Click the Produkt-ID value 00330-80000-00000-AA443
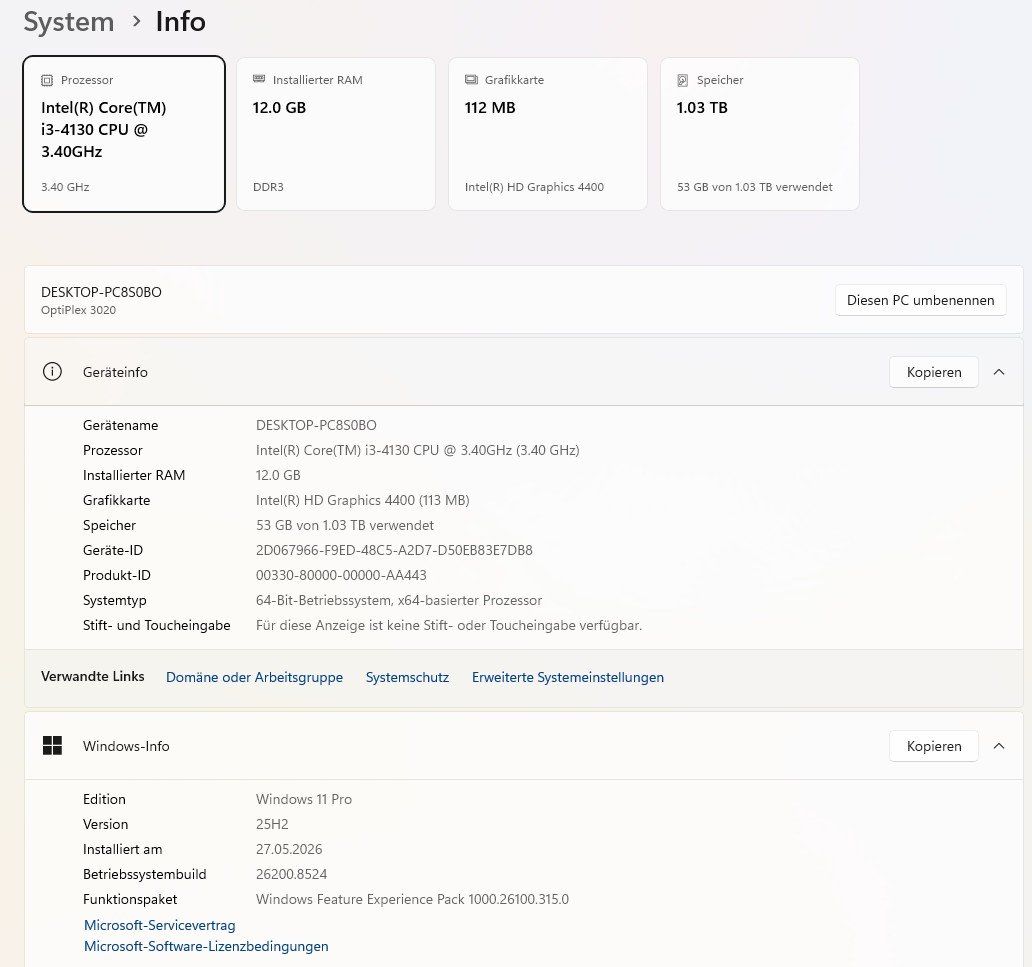 click(x=341, y=575)
